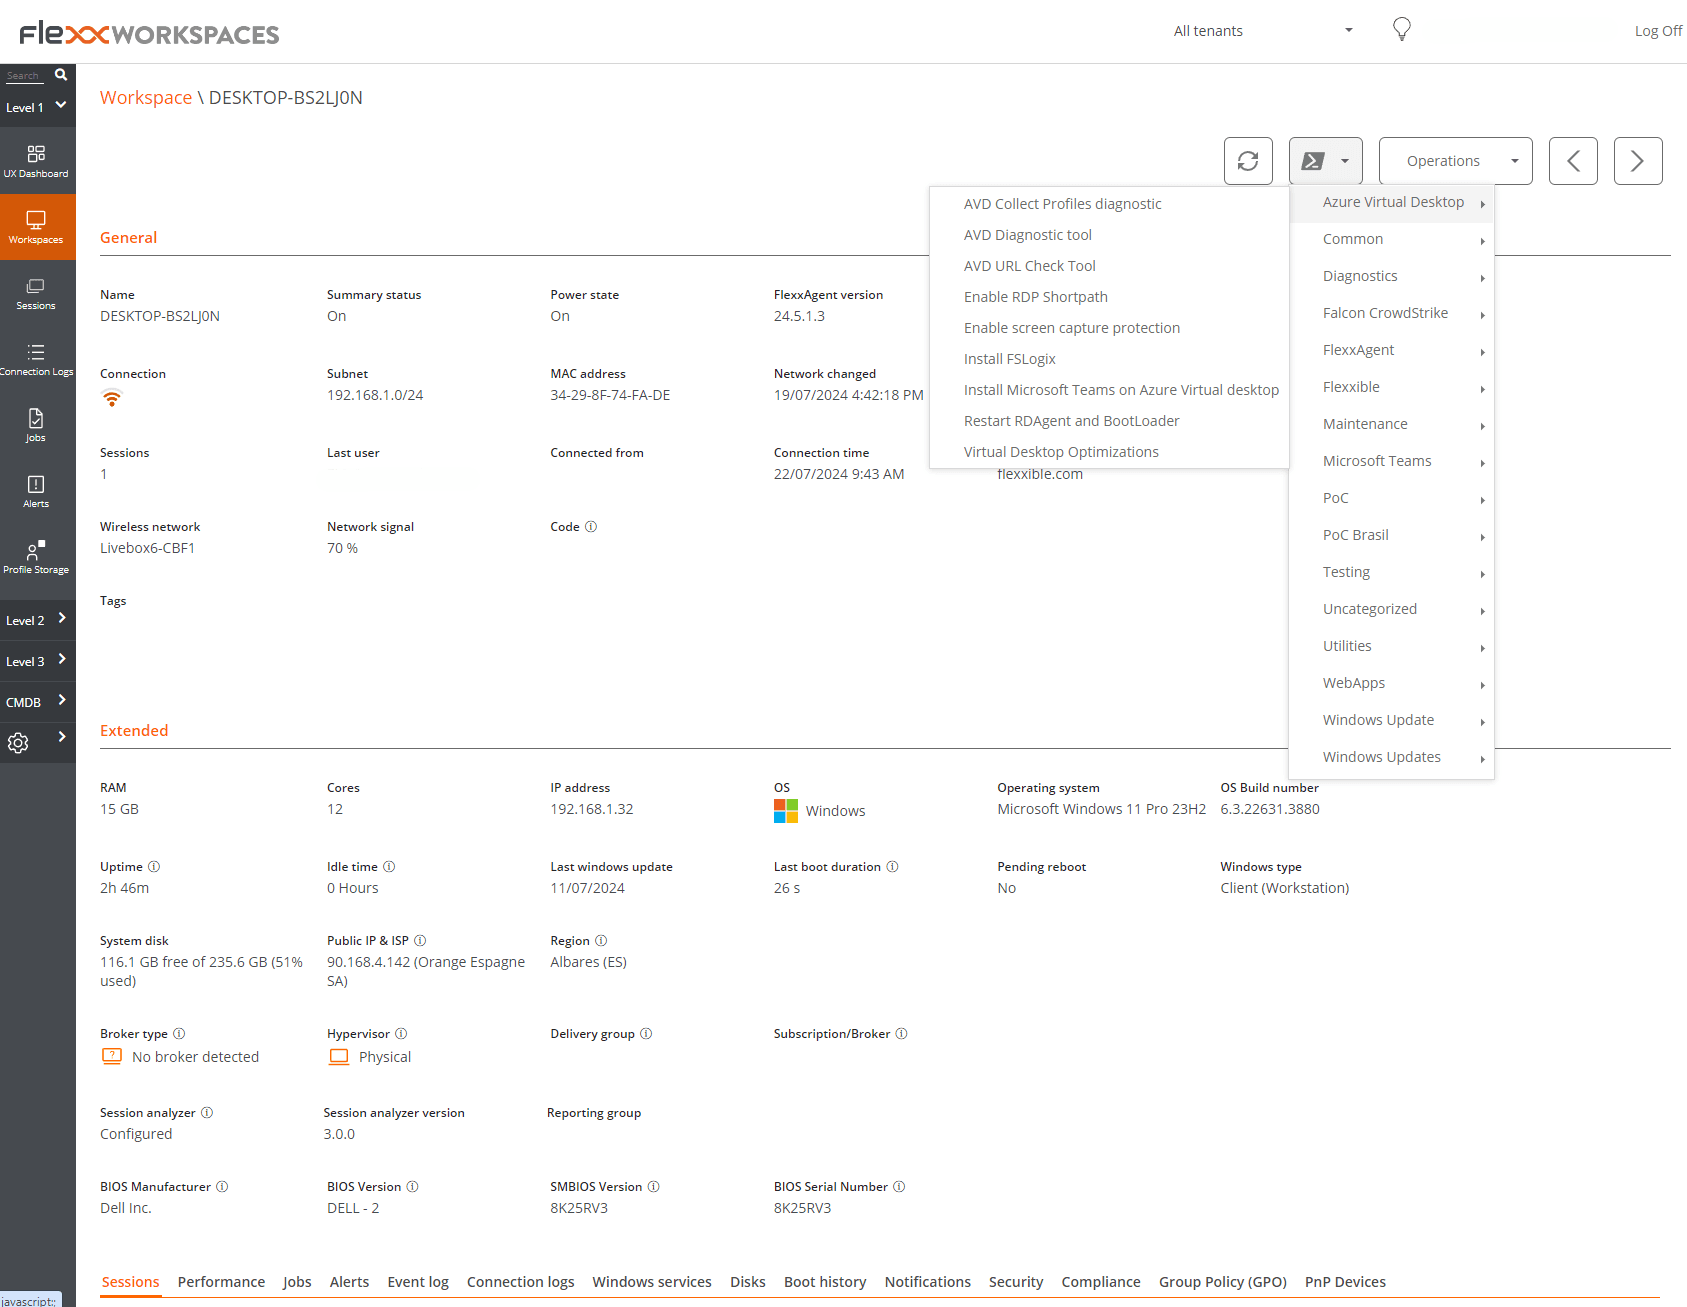The height and width of the screenshot is (1307, 1687).
Task: Open the Operations dropdown
Action: 1455,161
